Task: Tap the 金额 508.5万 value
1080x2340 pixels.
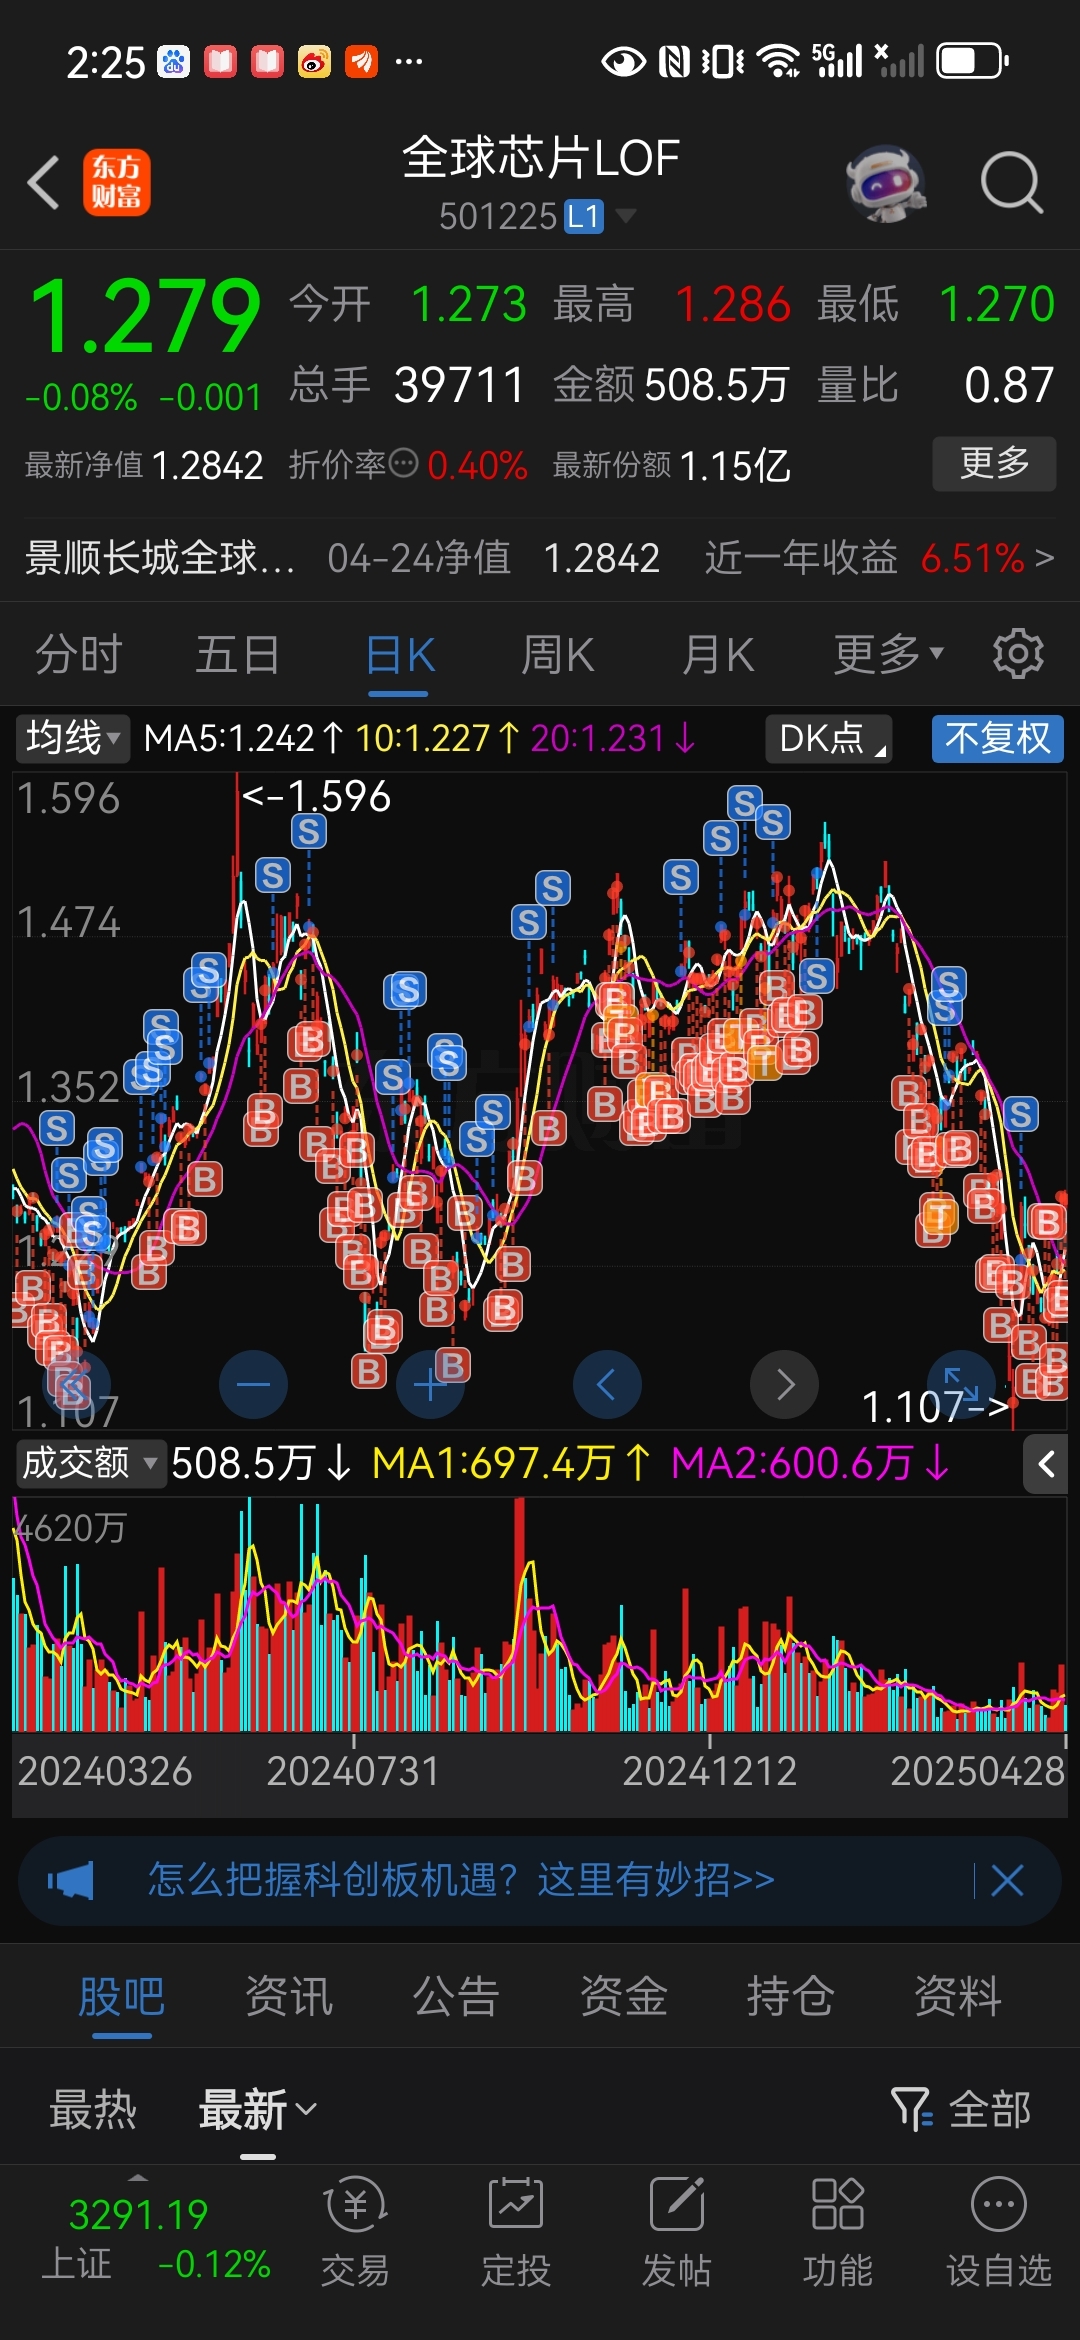Action: [717, 385]
